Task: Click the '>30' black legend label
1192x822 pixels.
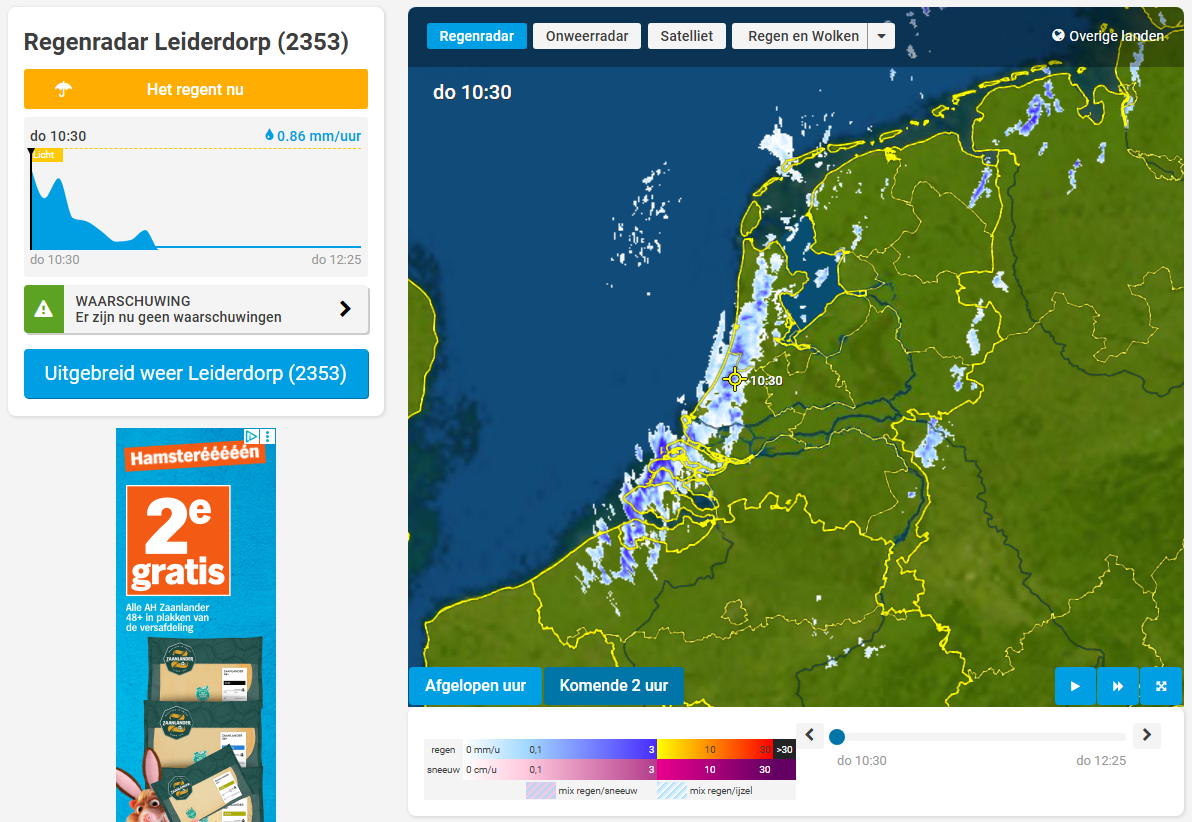Action: 785,749
